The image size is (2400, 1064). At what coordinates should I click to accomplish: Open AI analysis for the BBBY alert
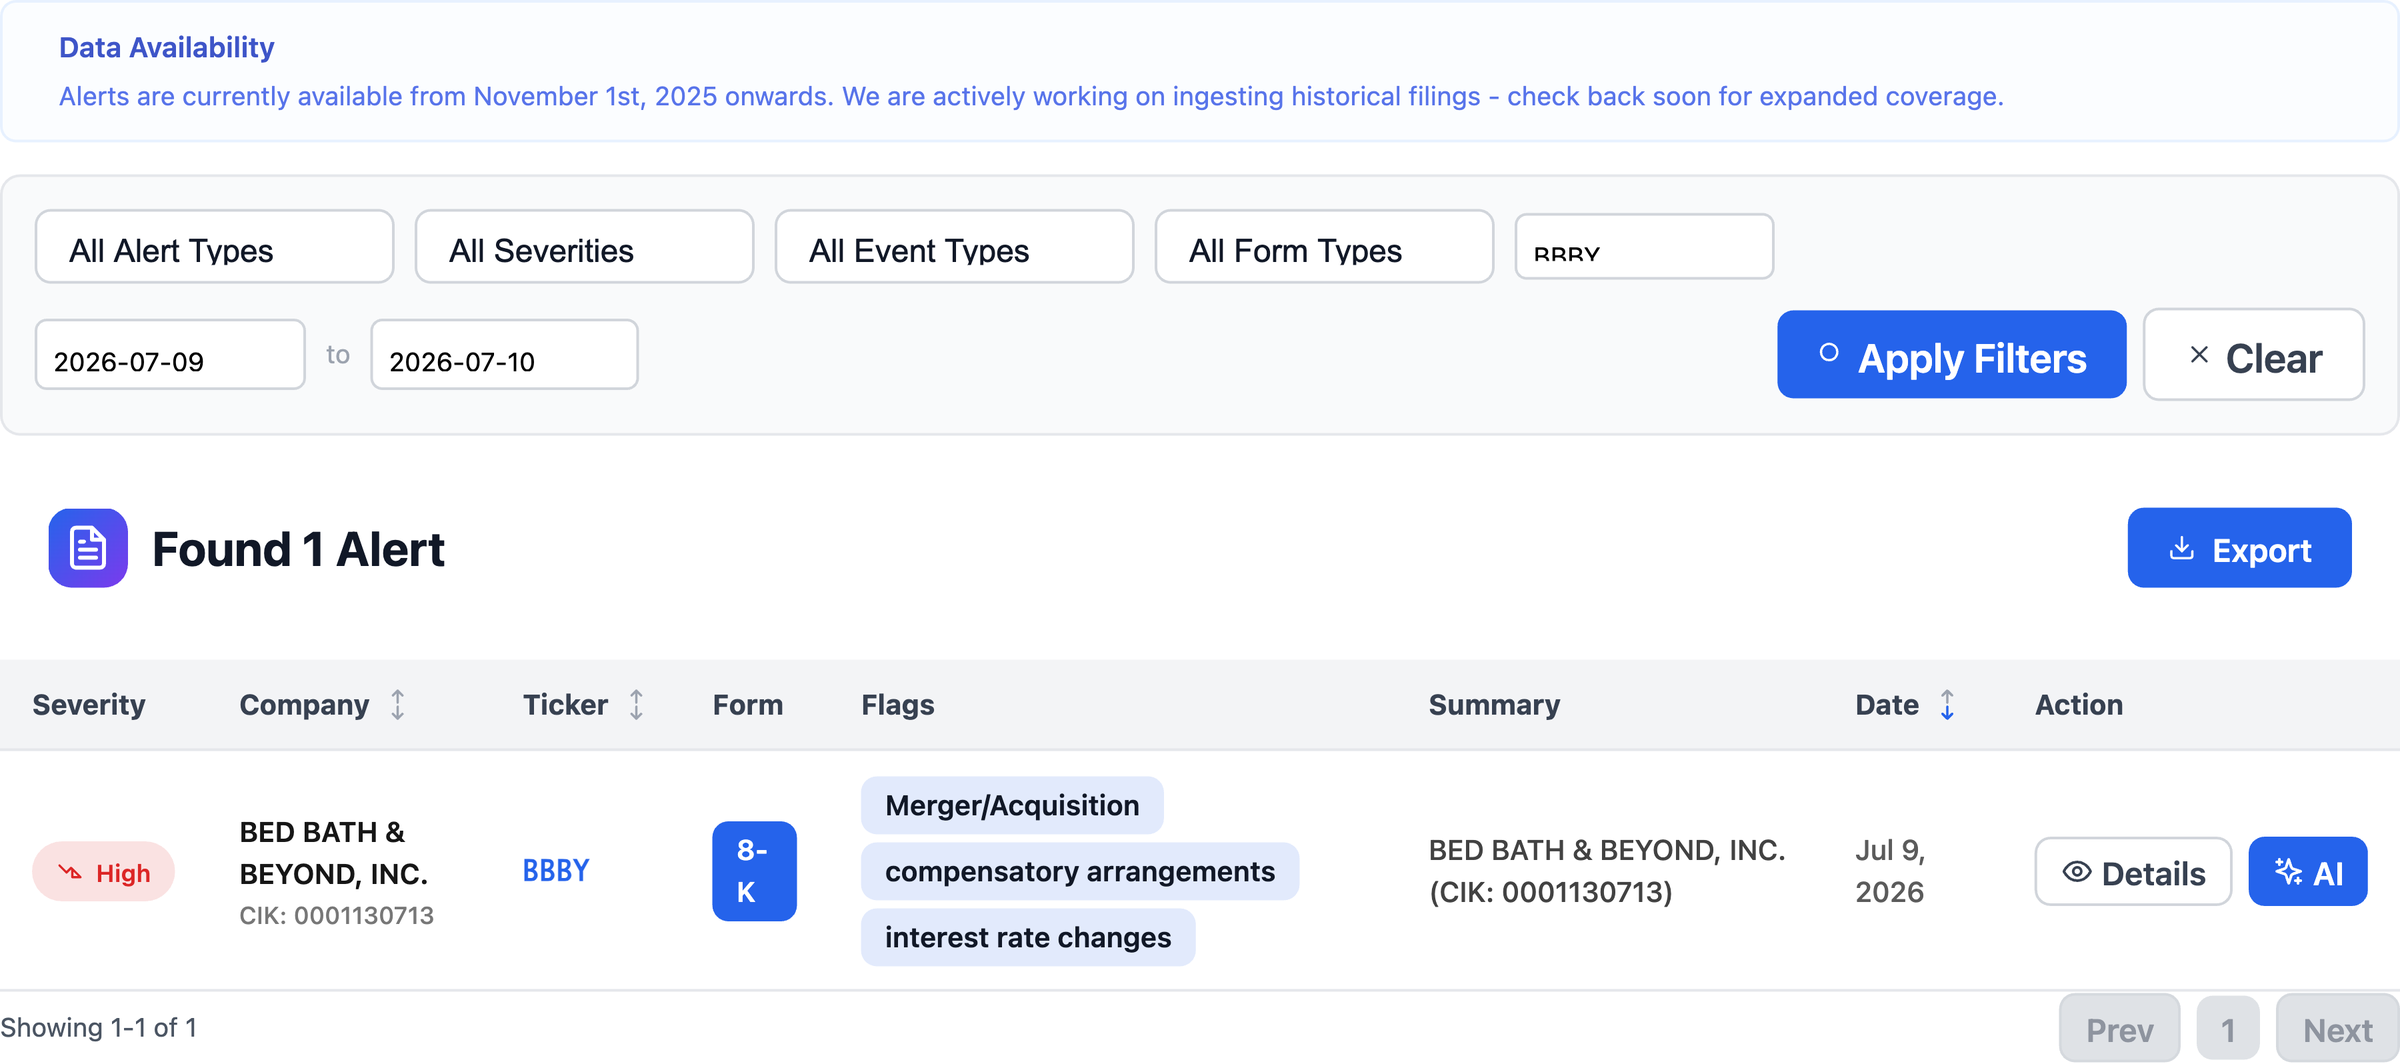coord(2308,872)
